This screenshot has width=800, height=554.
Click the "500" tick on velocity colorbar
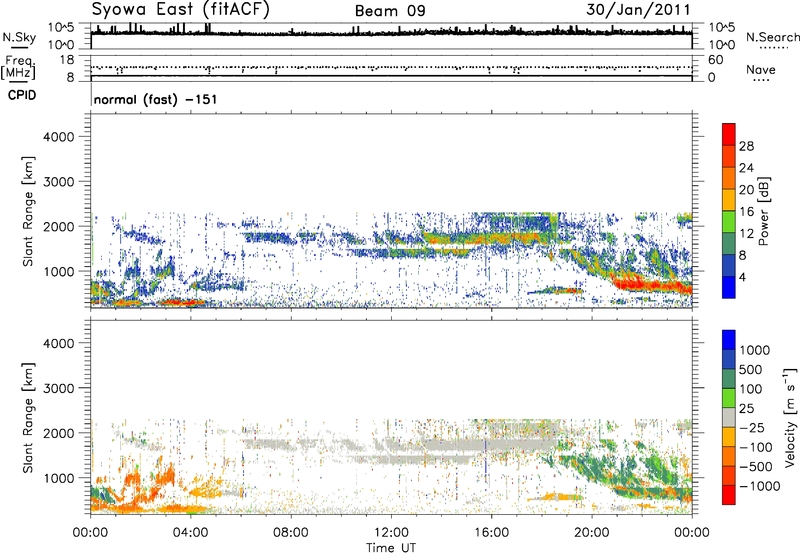tap(751, 369)
